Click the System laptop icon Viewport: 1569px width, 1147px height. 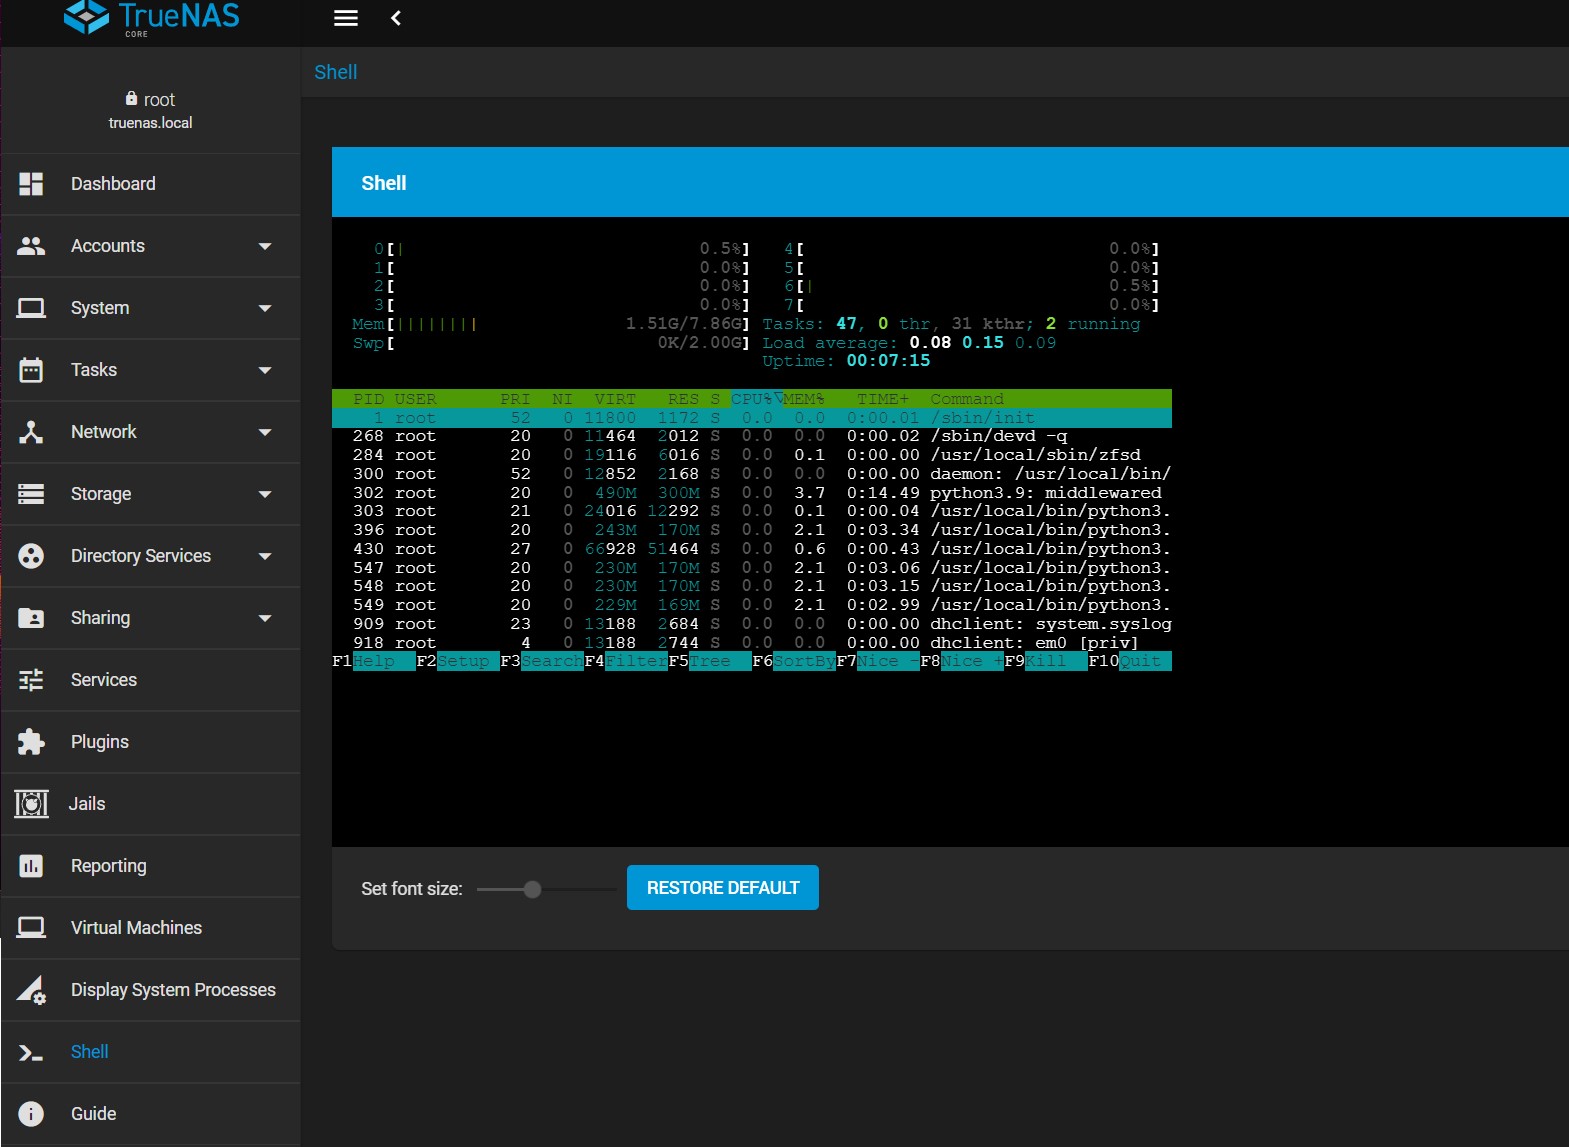[x=31, y=308]
